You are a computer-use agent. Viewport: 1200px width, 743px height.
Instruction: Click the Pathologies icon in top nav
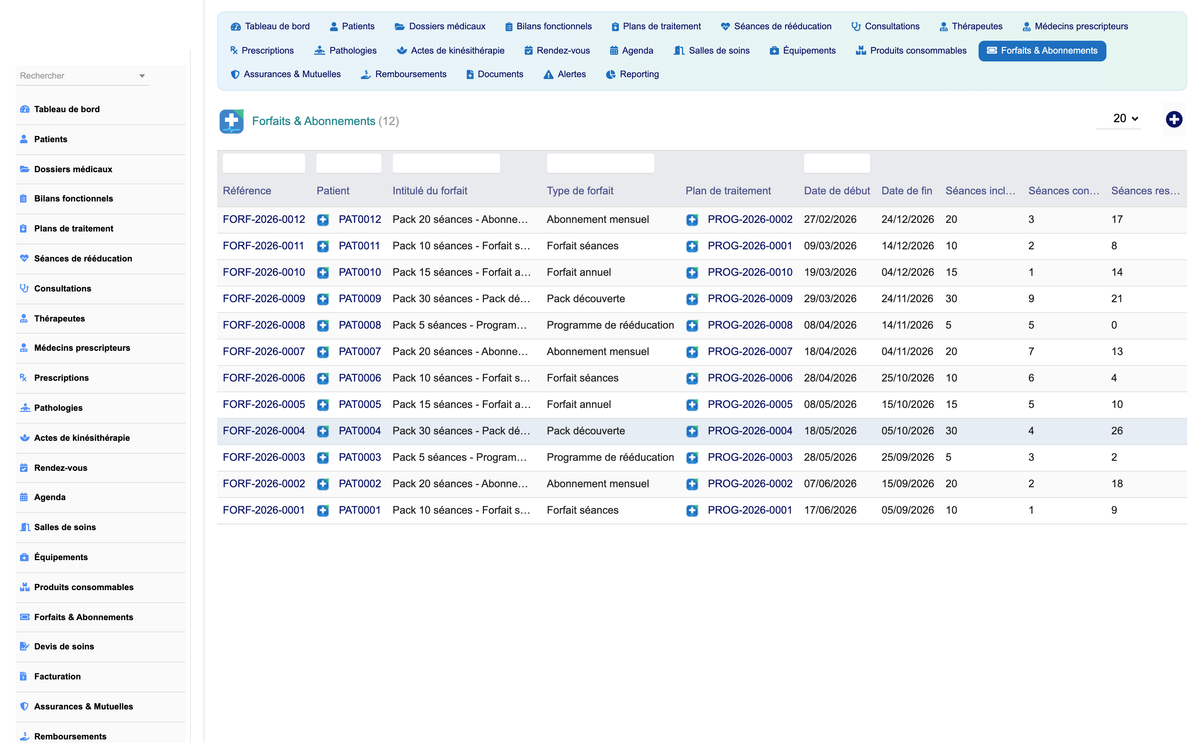[319, 50]
